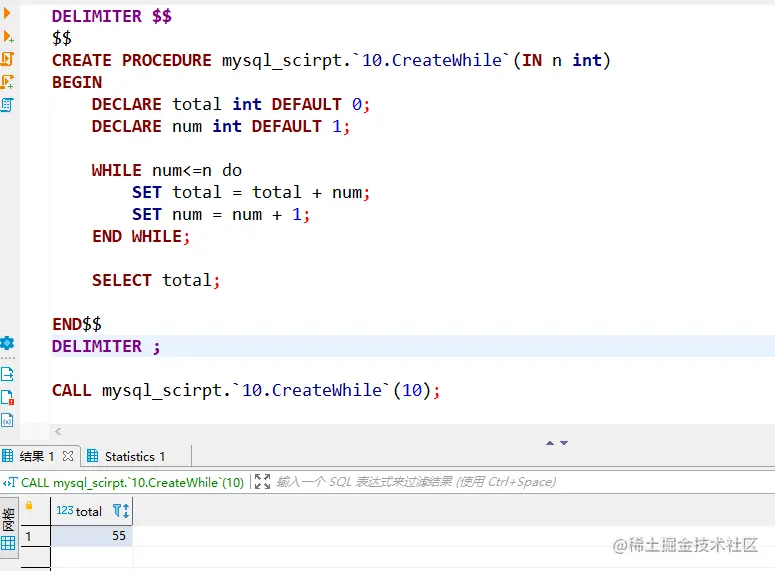The image size is (775, 571).
Task: Click the CALL statement in the editor
Action: pos(246,390)
